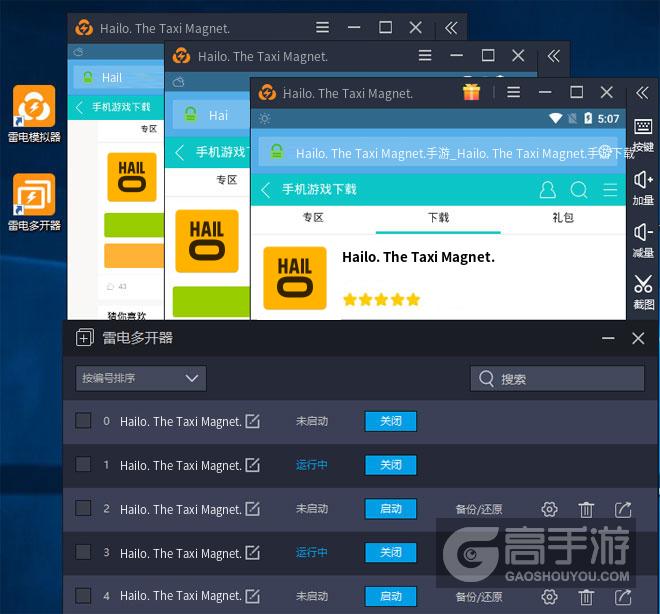
Task: Click Hailo app icon in middle emulator window
Action: coord(207,241)
